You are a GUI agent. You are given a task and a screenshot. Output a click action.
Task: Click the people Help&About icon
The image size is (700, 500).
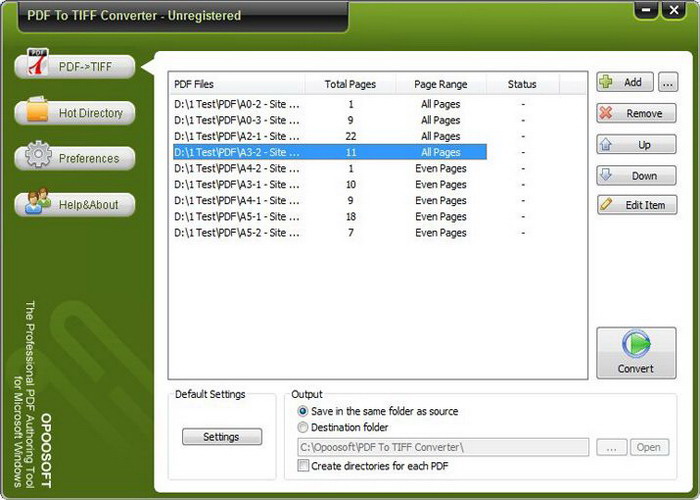point(38,201)
